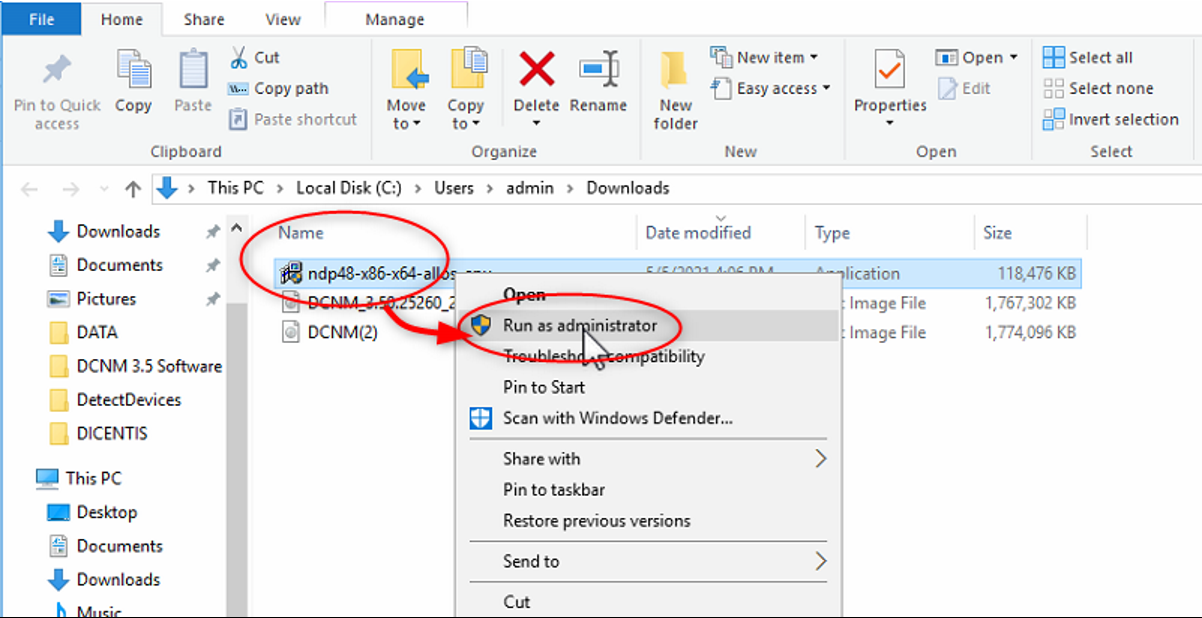The image size is (1202, 618).
Task: Click Users in the breadcrumb
Action: pos(454,188)
